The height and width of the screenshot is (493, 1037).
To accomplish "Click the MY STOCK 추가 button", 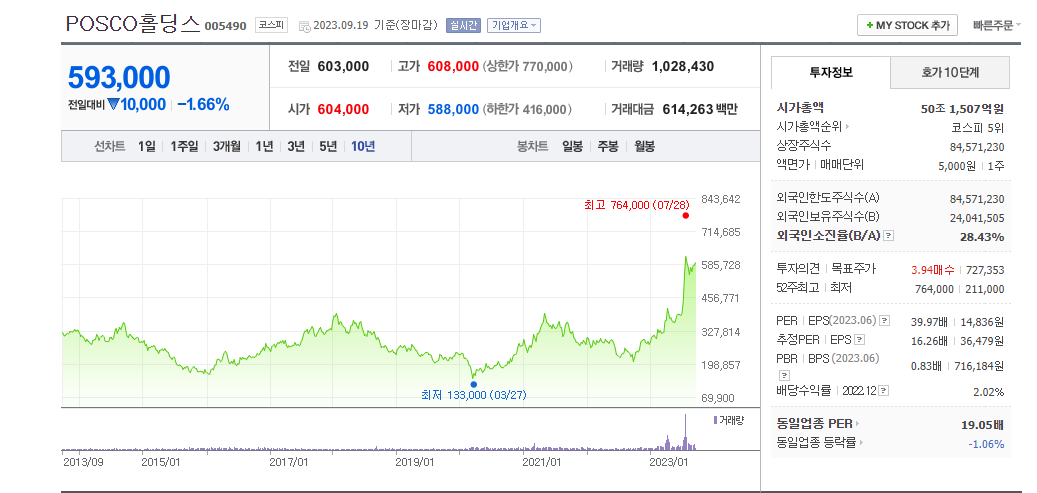I will (x=907, y=25).
